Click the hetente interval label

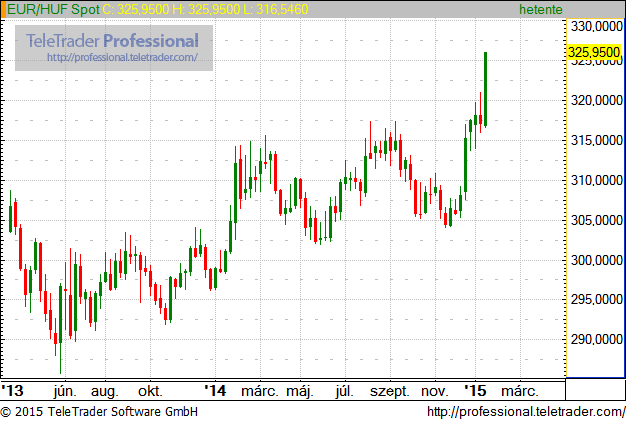point(541,10)
